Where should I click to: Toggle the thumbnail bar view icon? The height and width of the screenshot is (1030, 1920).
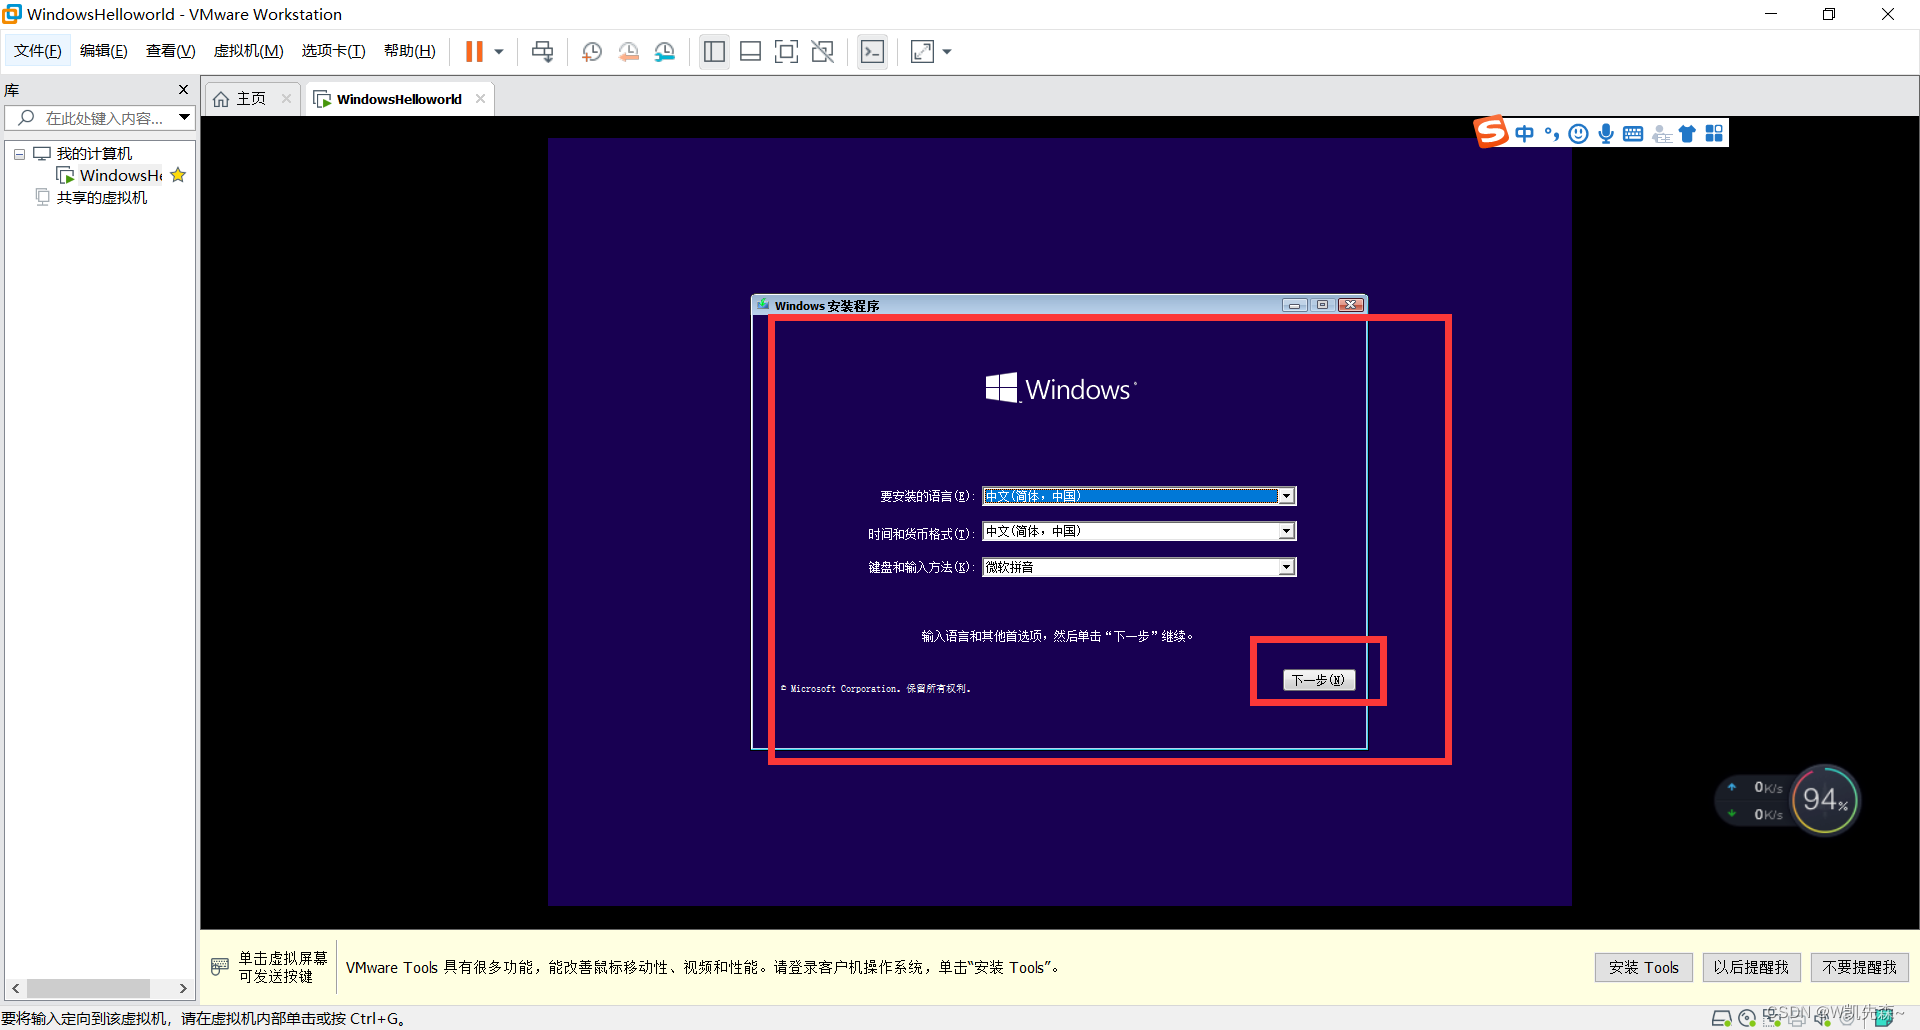tap(751, 51)
